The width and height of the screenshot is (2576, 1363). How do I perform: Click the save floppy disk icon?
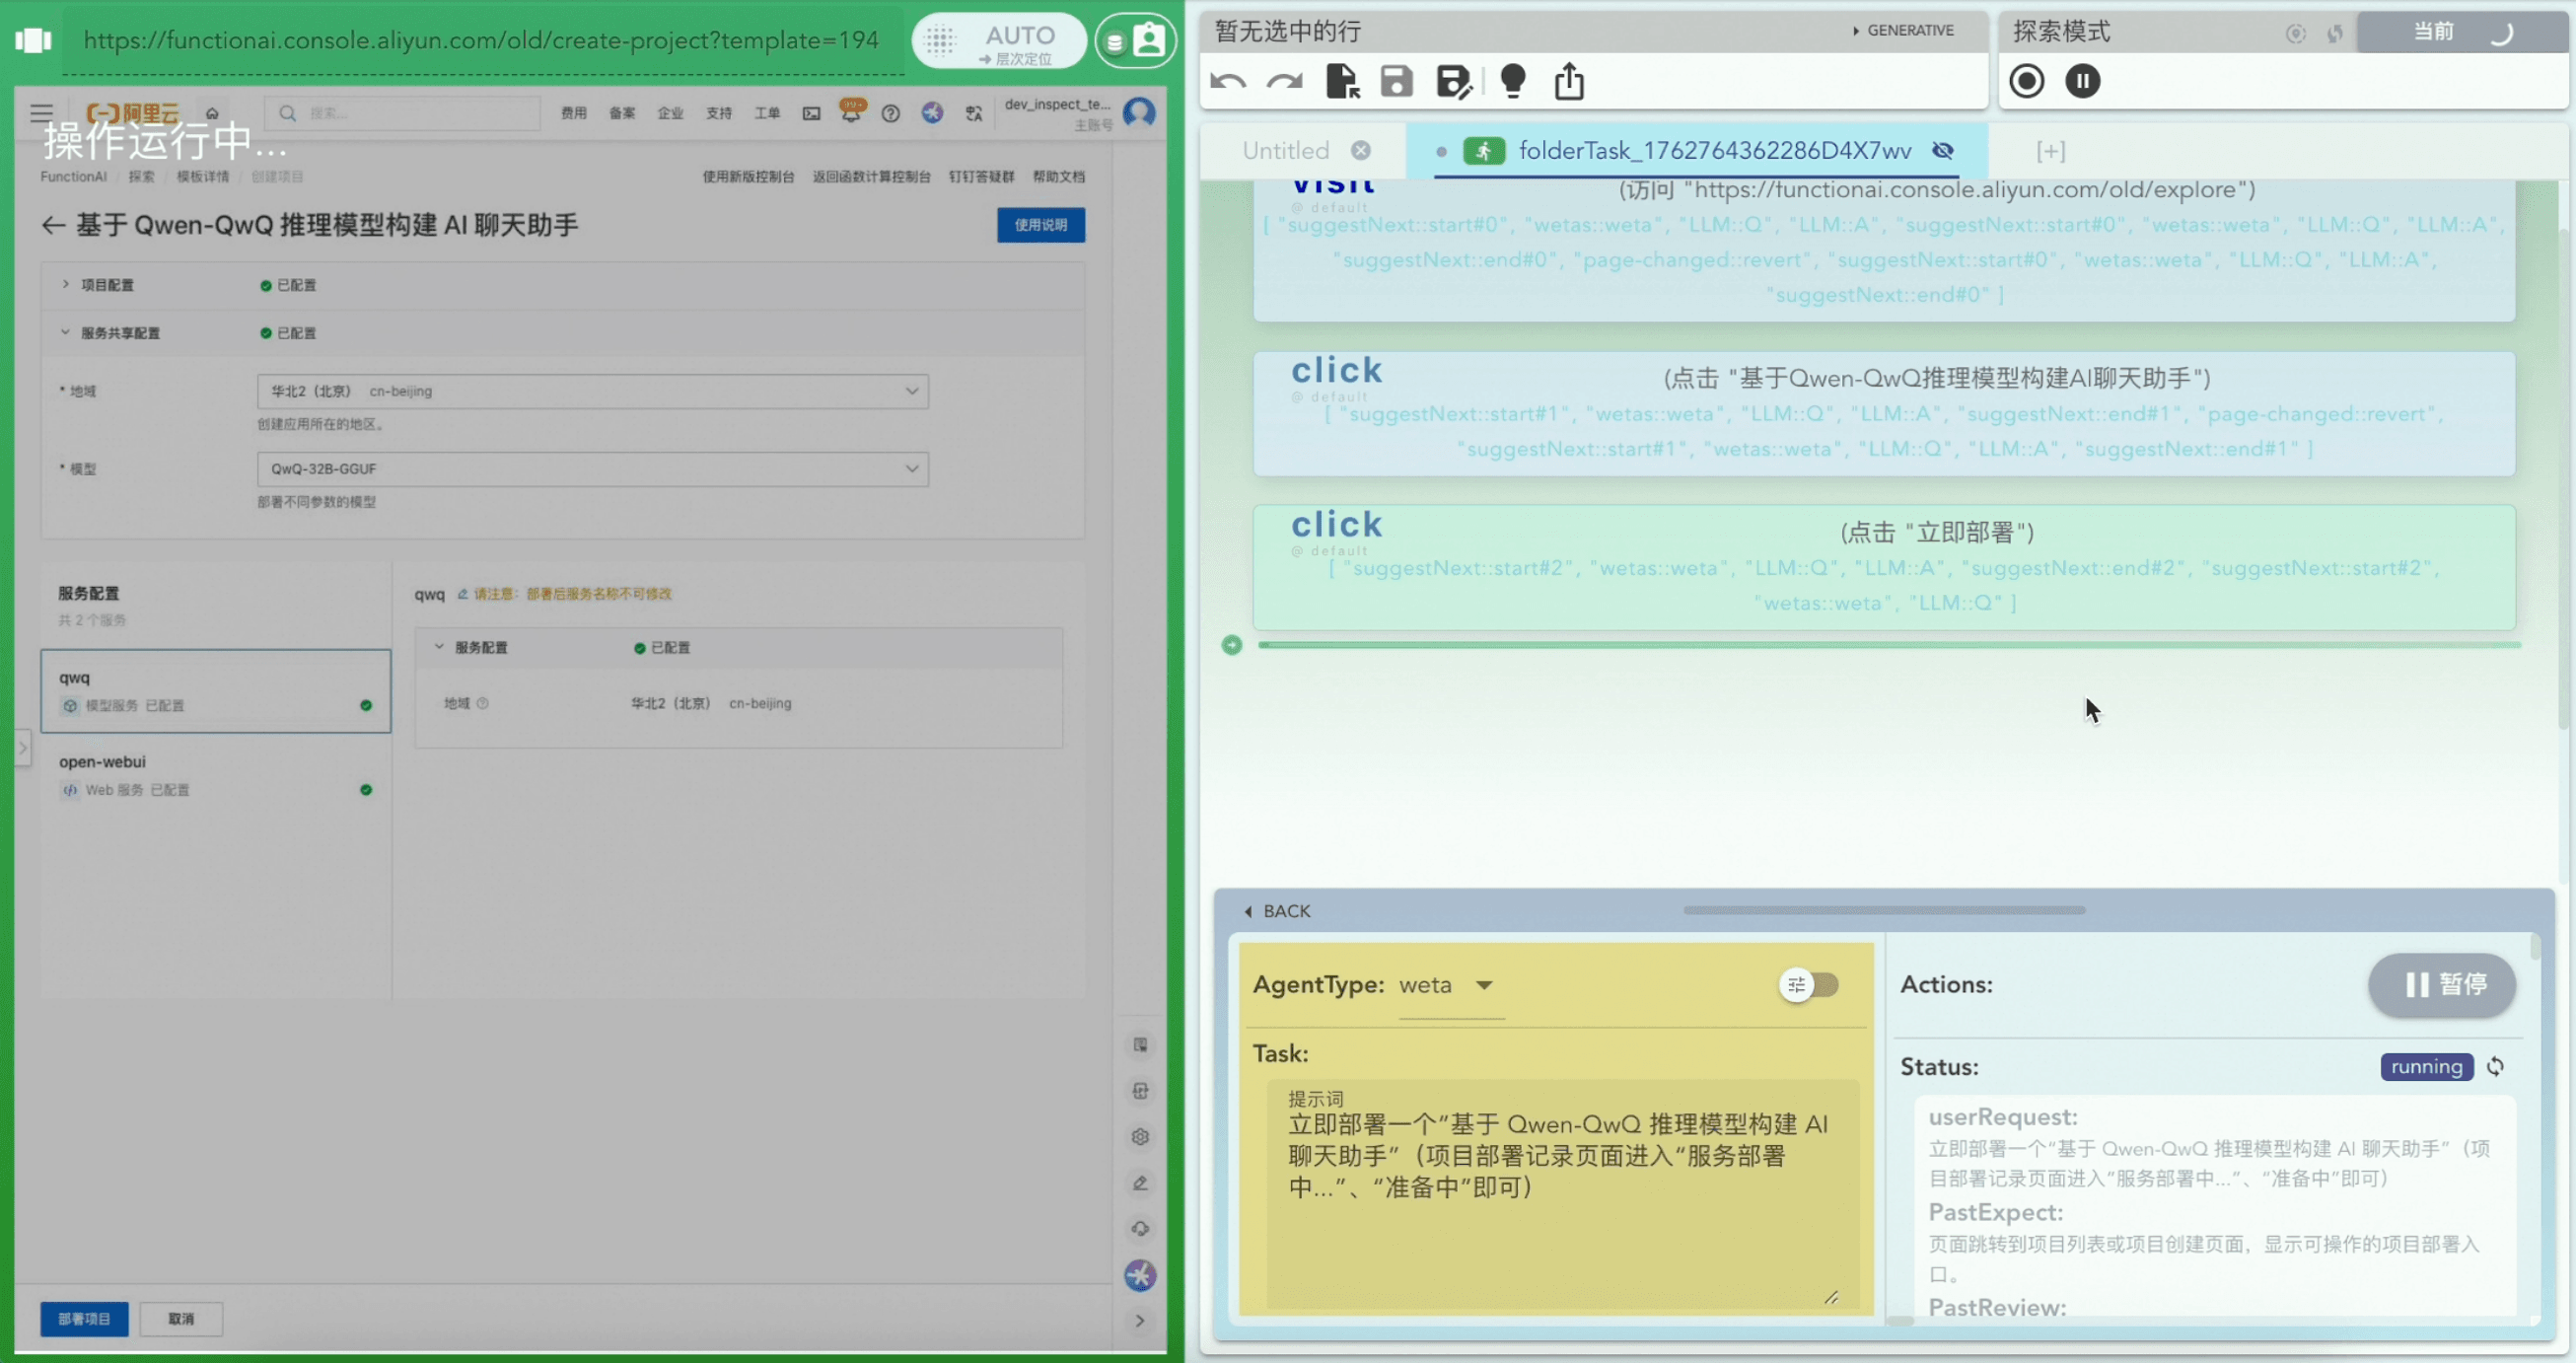[x=1397, y=81]
